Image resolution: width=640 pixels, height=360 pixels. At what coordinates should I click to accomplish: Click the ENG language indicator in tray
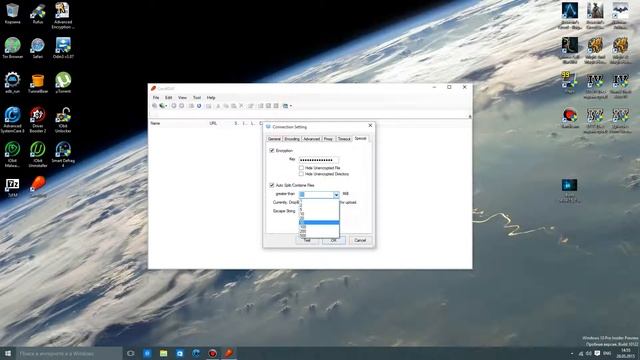tap(607, 353)
